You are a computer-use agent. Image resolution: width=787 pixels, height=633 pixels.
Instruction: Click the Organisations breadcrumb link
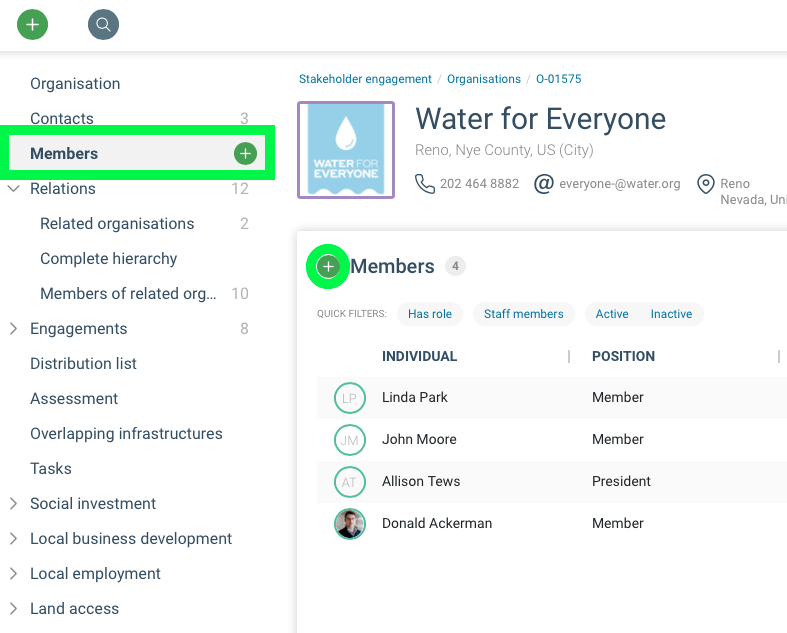pyautogui.click(x=483, y=79)
